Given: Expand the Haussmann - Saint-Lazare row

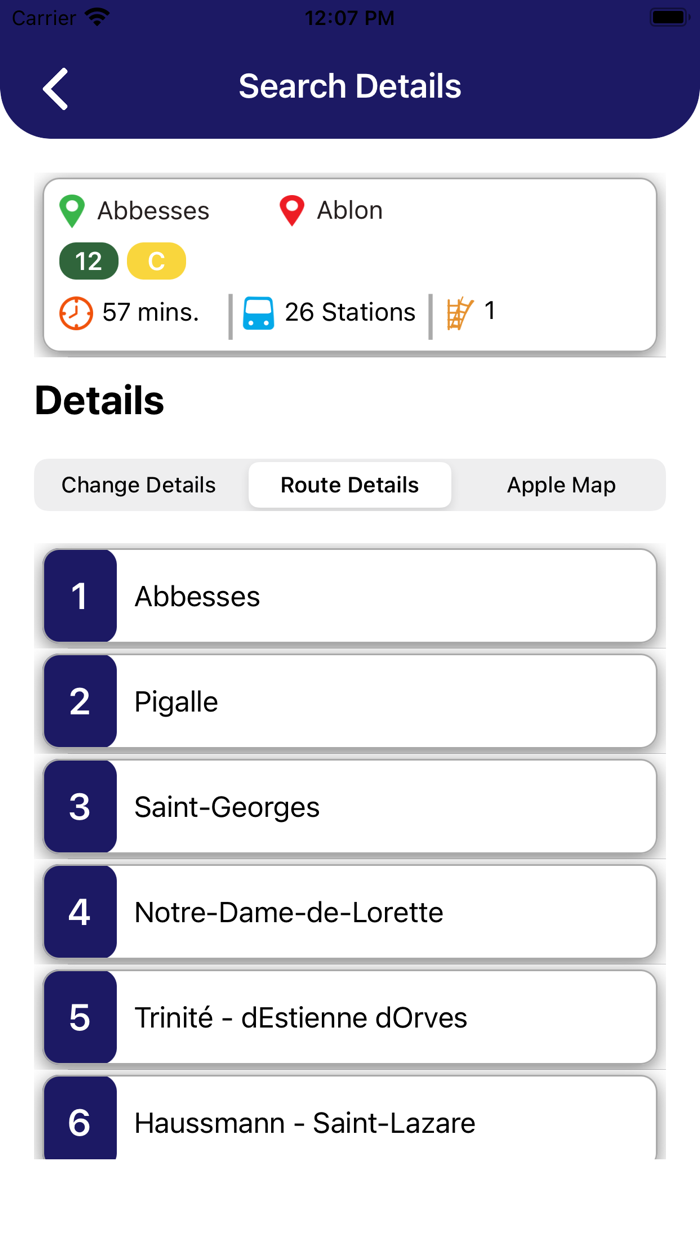Looking at the screenshot, I should point(350,1122).
